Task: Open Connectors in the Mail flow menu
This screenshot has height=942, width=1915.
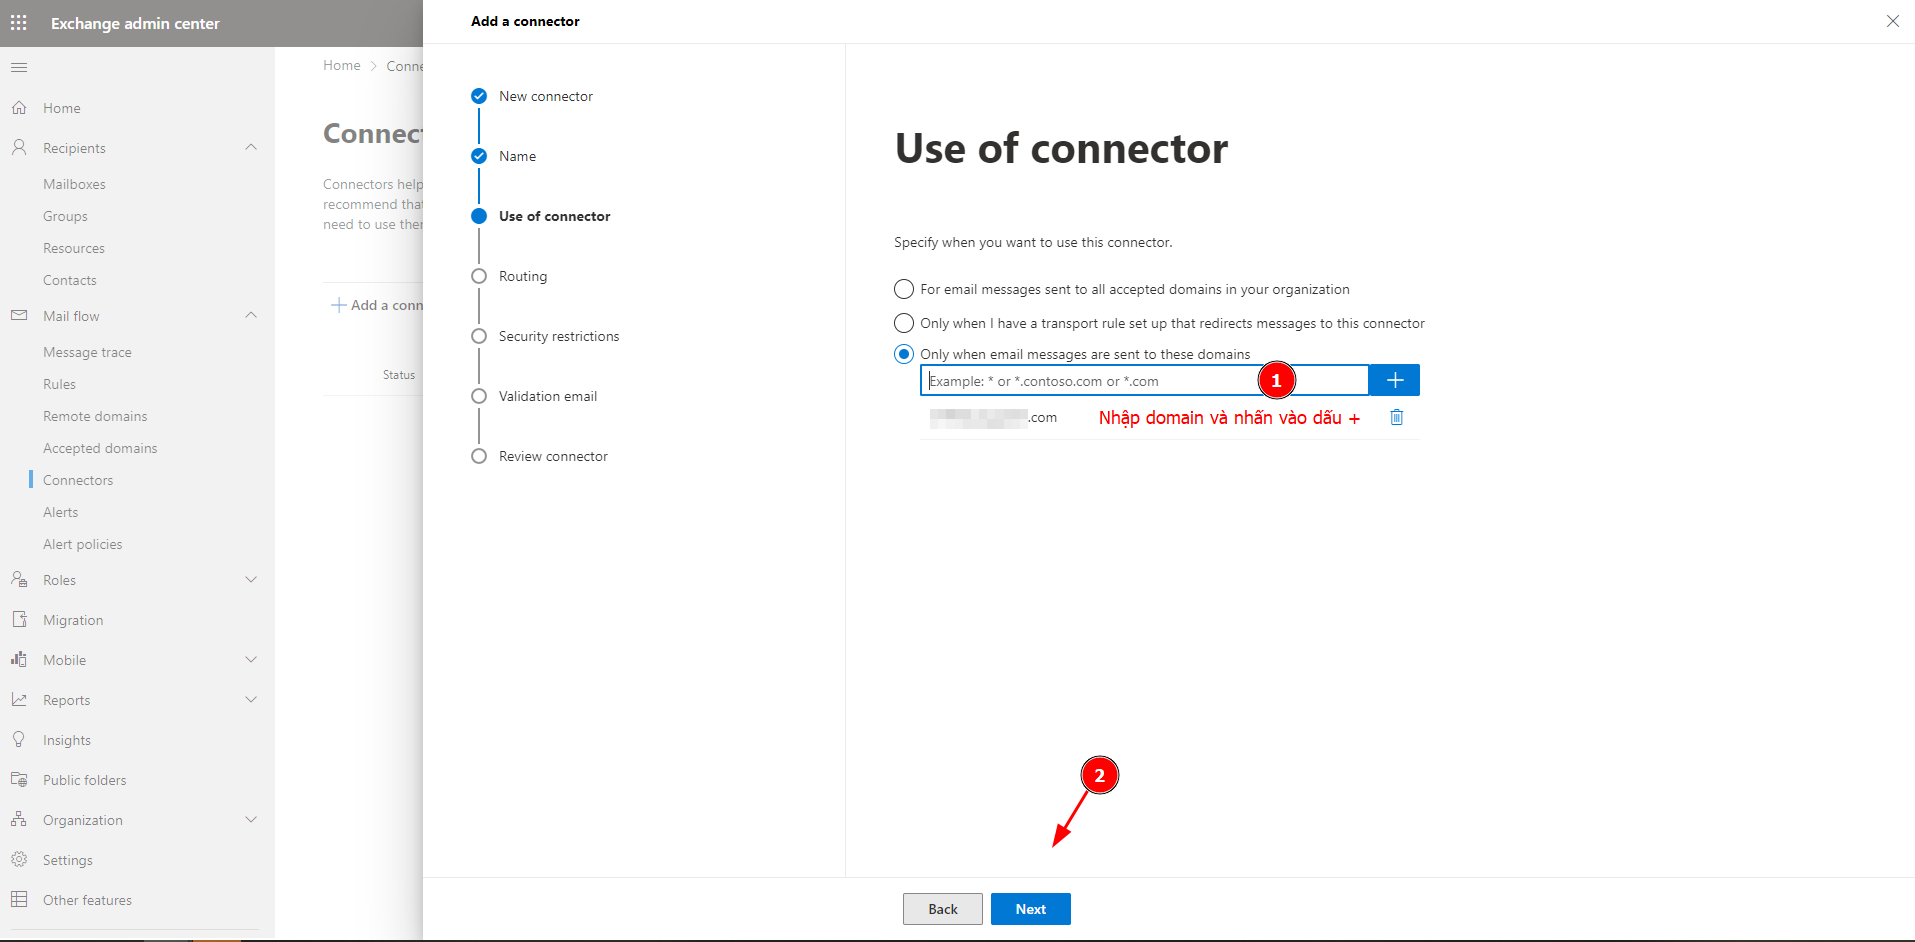Action: coord(78,480)
